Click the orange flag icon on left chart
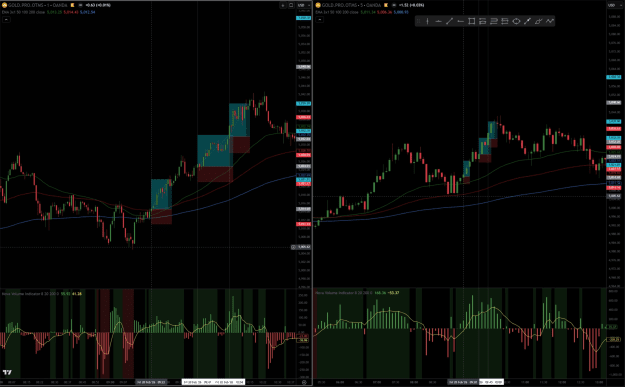This screenshot has width=625, height=387. tap(73, 5)
